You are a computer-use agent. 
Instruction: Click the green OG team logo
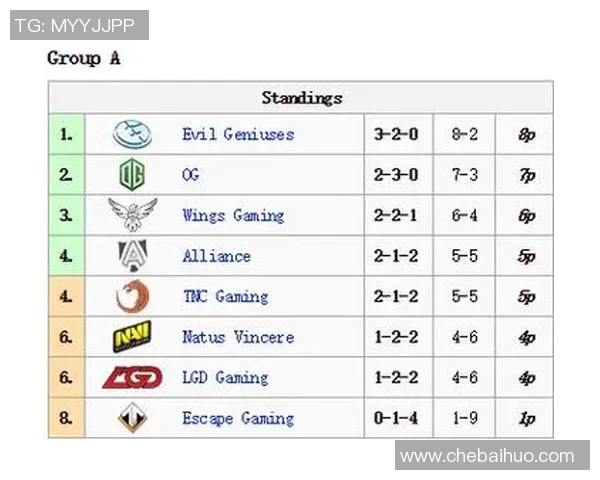[132, 175]
